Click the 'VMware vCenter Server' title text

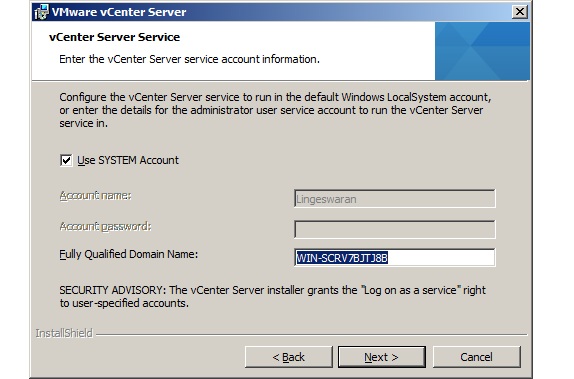tap(119, 12)
